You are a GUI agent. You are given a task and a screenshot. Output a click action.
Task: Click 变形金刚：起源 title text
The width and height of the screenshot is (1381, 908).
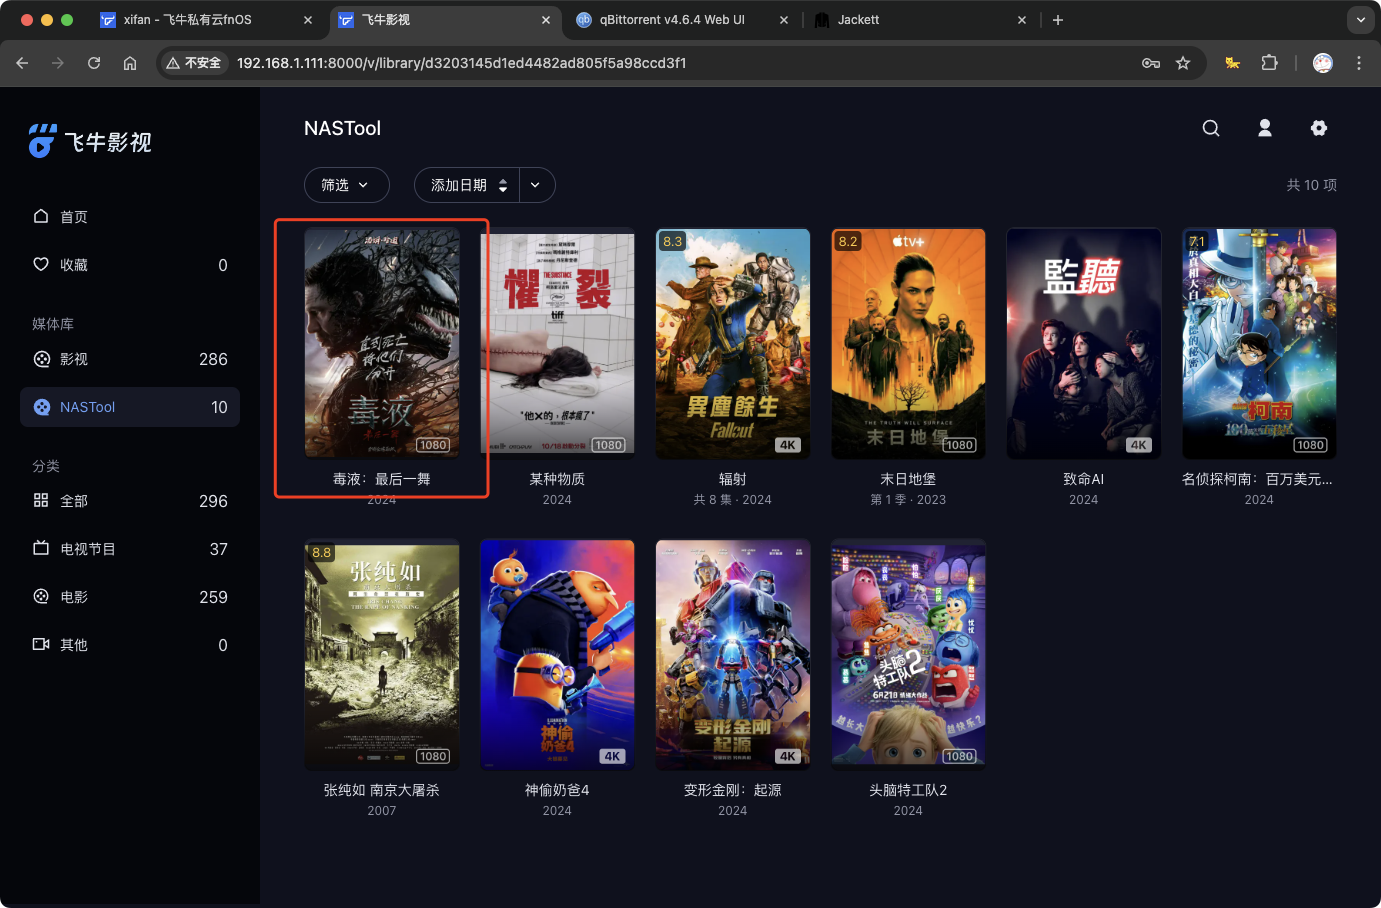click(x=733, y=790)
